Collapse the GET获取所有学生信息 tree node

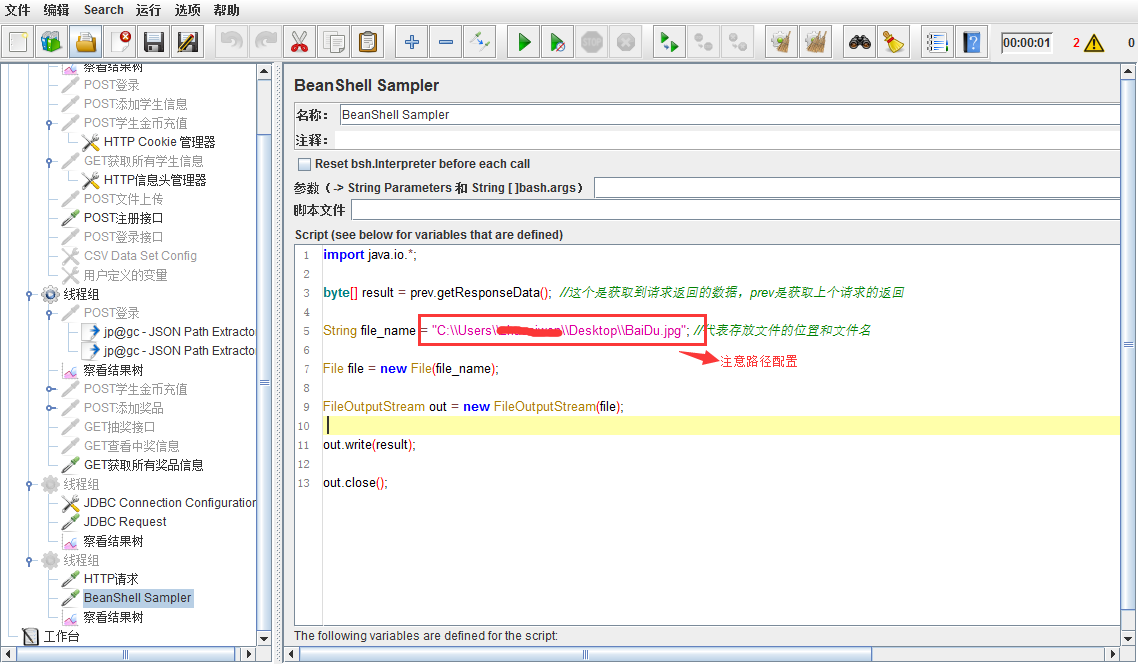coord(49,162)
